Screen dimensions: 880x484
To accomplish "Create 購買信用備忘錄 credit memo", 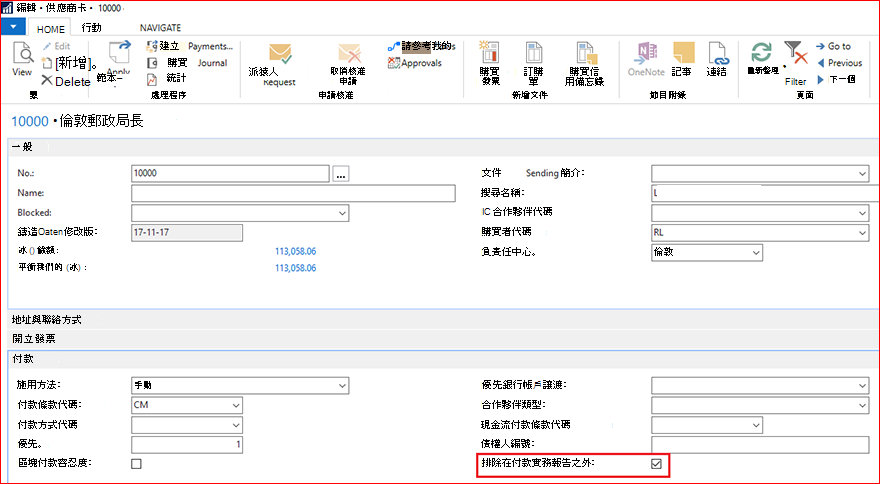I will point(584,63).
